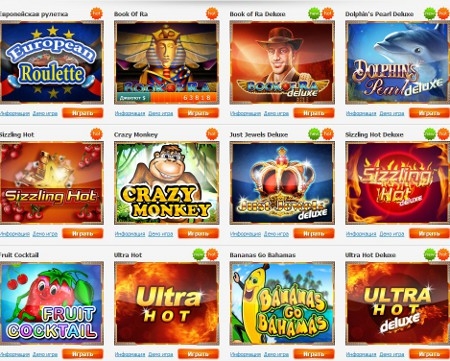Viewport: 450px width, 361px height.
Task: Click the Играть button under Fruit Cocktail
Action: 83,354
